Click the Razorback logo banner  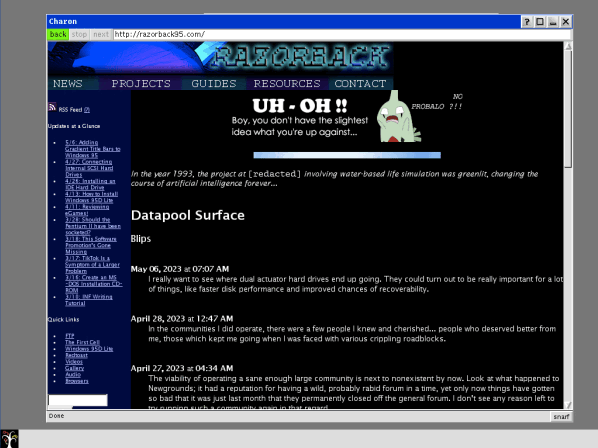click(x=220, y=58)
